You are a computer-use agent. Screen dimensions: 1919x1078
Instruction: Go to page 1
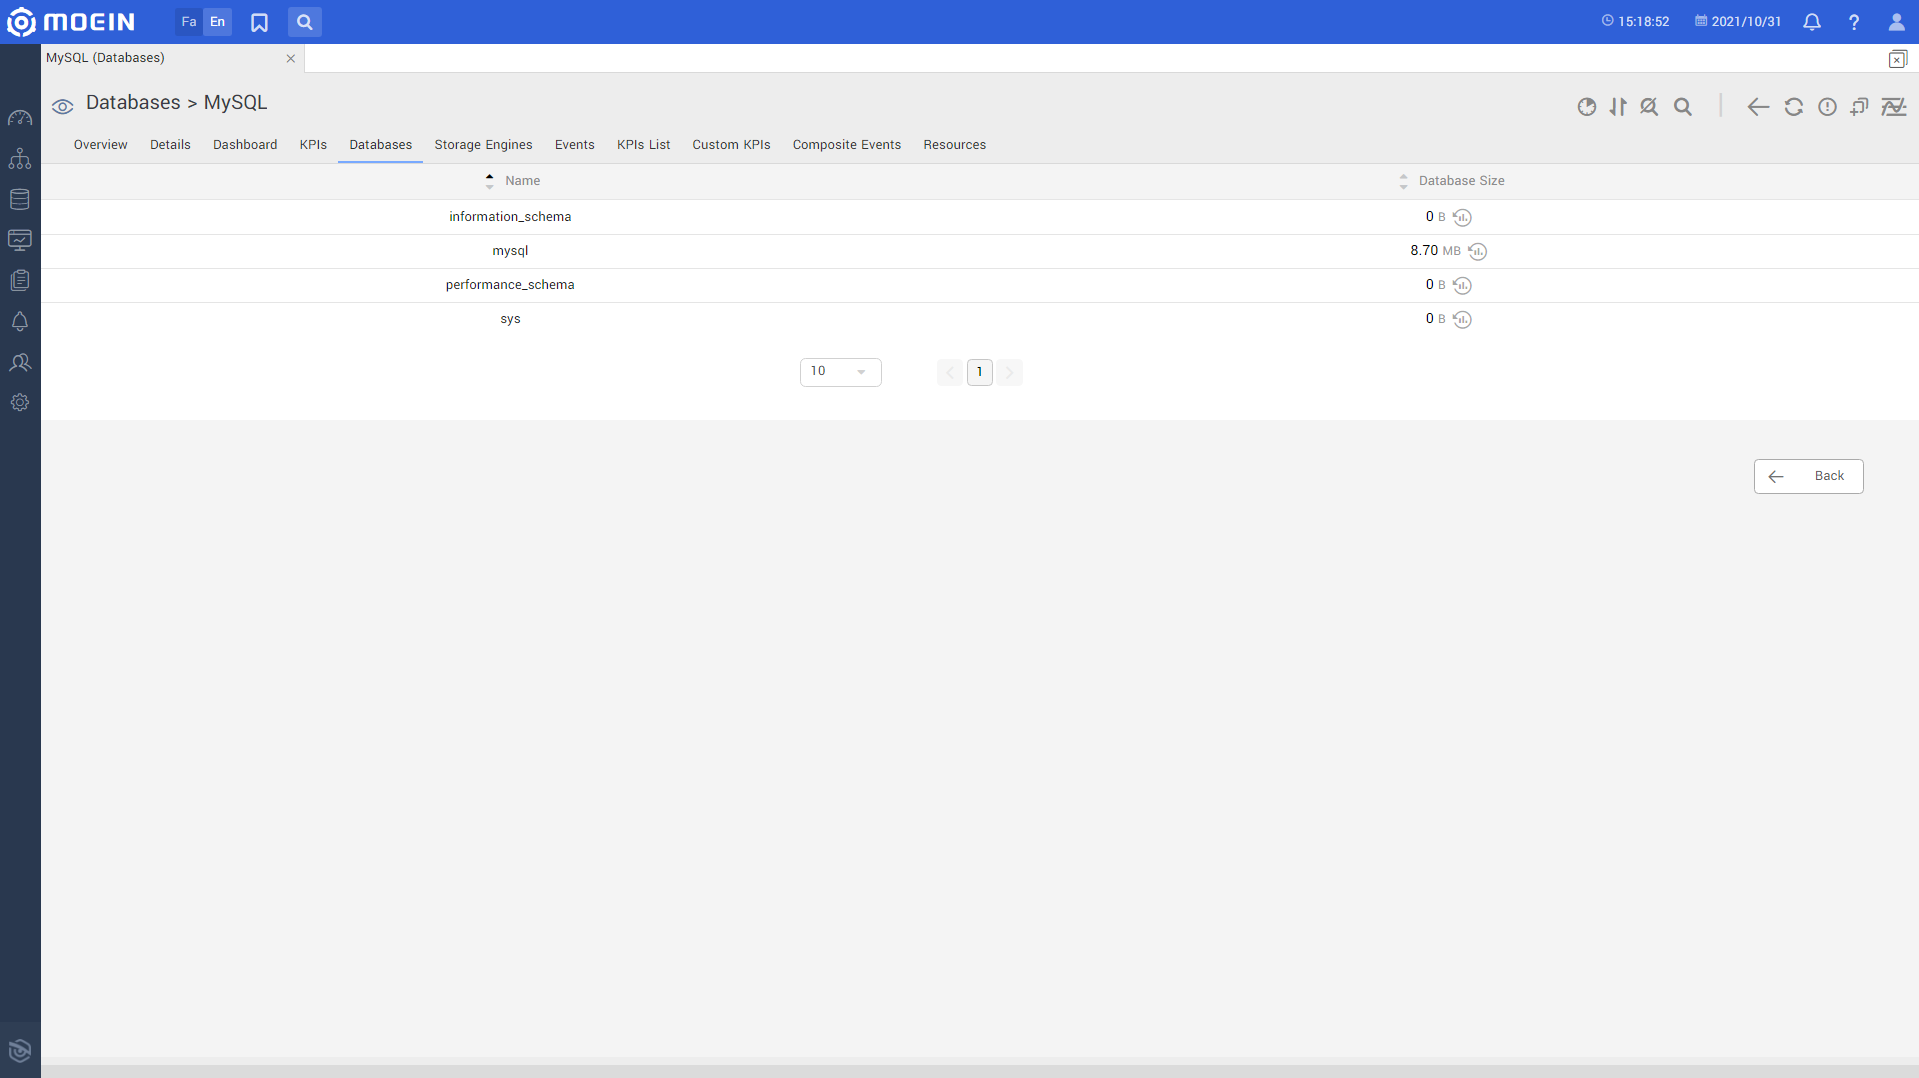coord(979,372)
